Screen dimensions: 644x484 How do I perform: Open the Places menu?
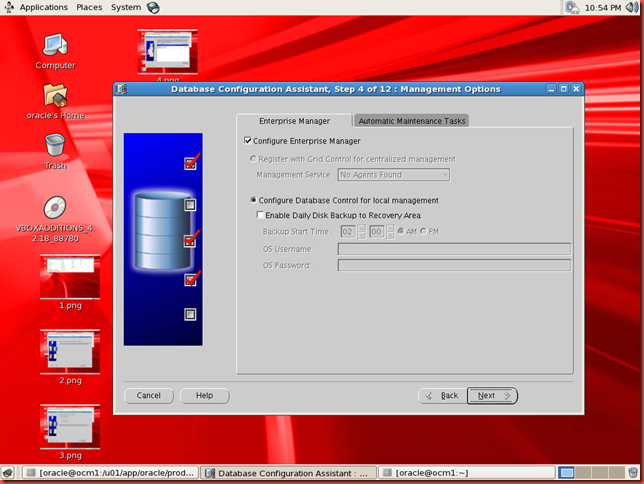(89, 7)
